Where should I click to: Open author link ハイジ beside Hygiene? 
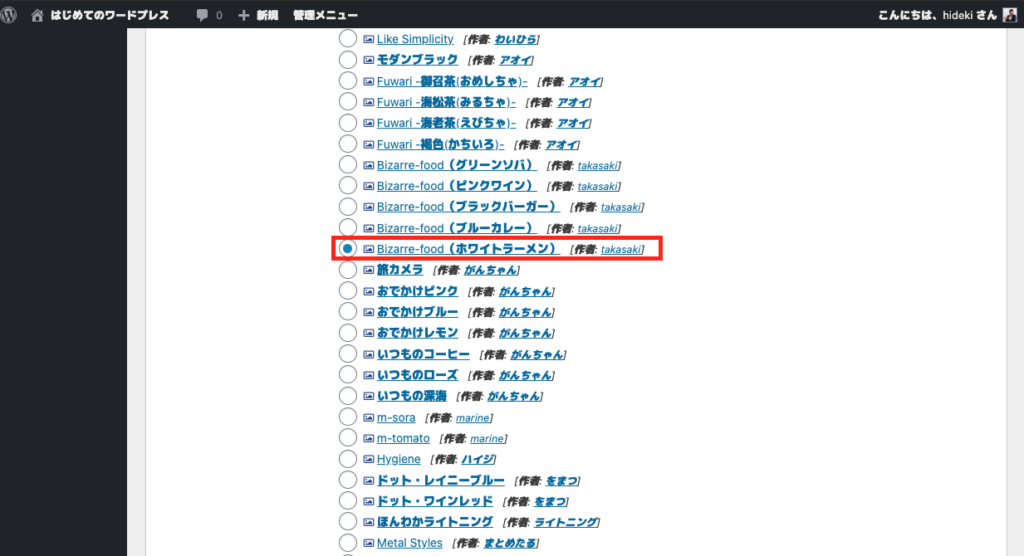477,459
